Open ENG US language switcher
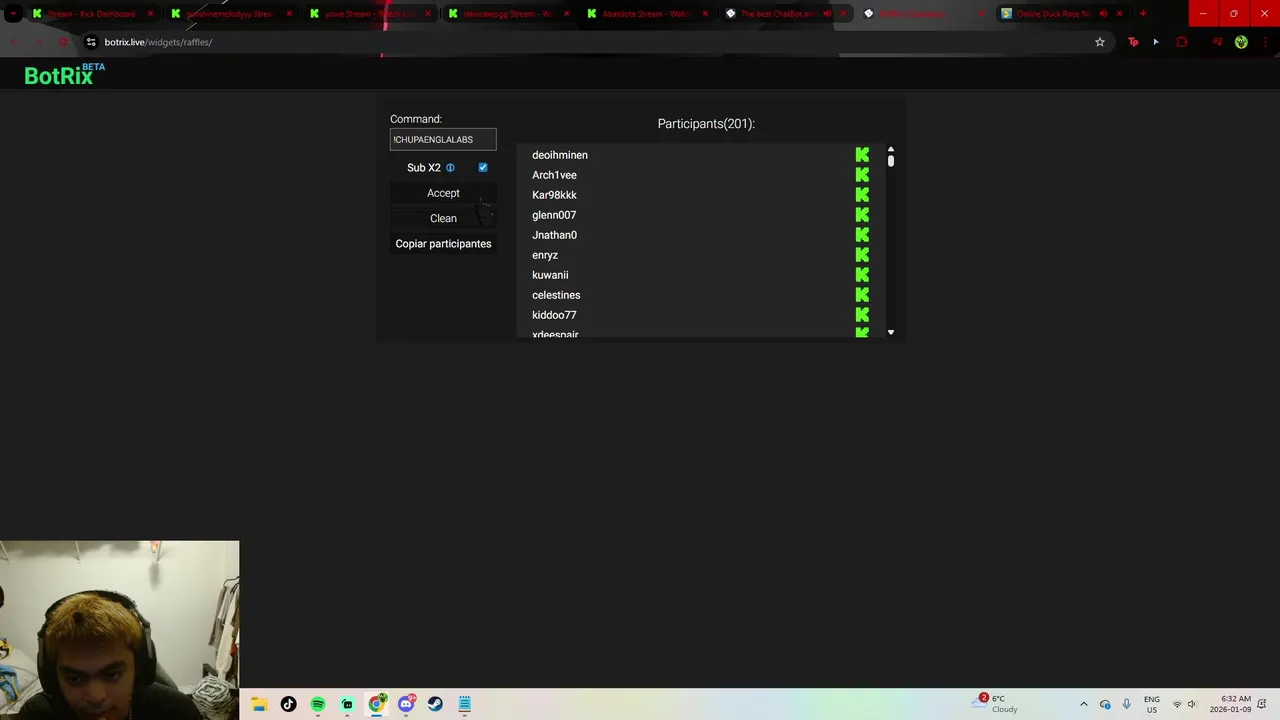 1151,704
